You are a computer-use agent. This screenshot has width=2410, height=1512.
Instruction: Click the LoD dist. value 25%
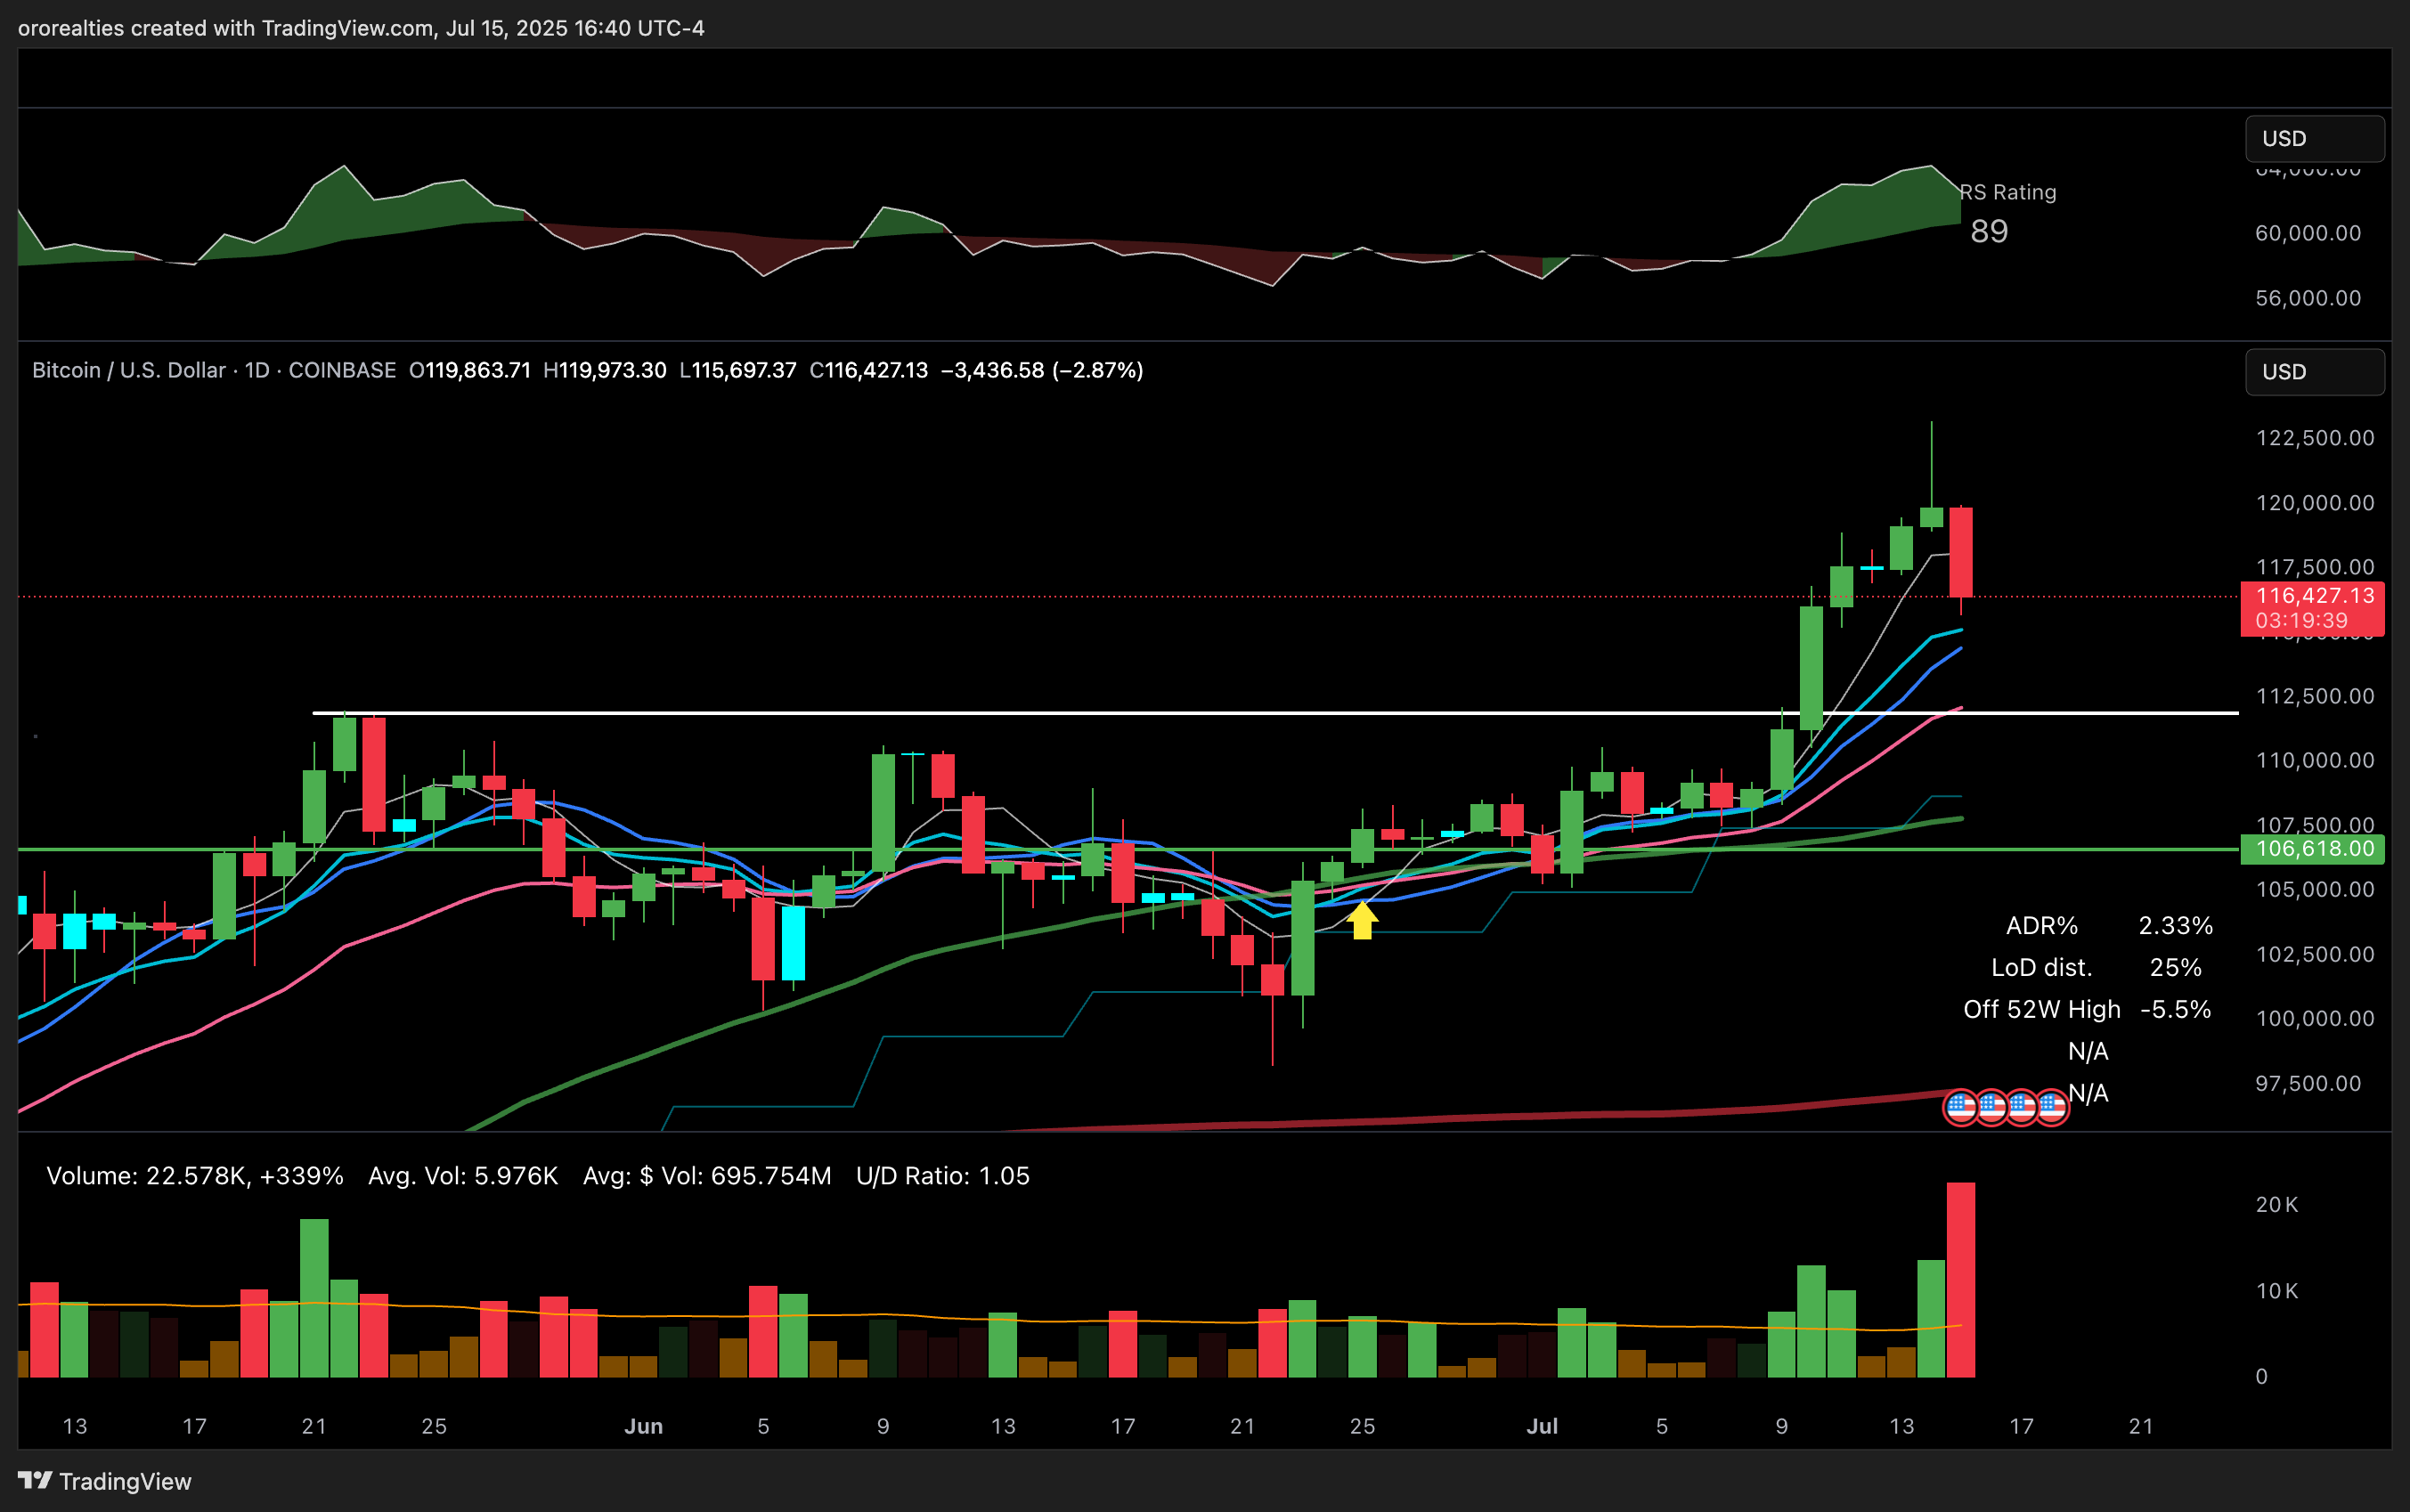coord(2175,968)
